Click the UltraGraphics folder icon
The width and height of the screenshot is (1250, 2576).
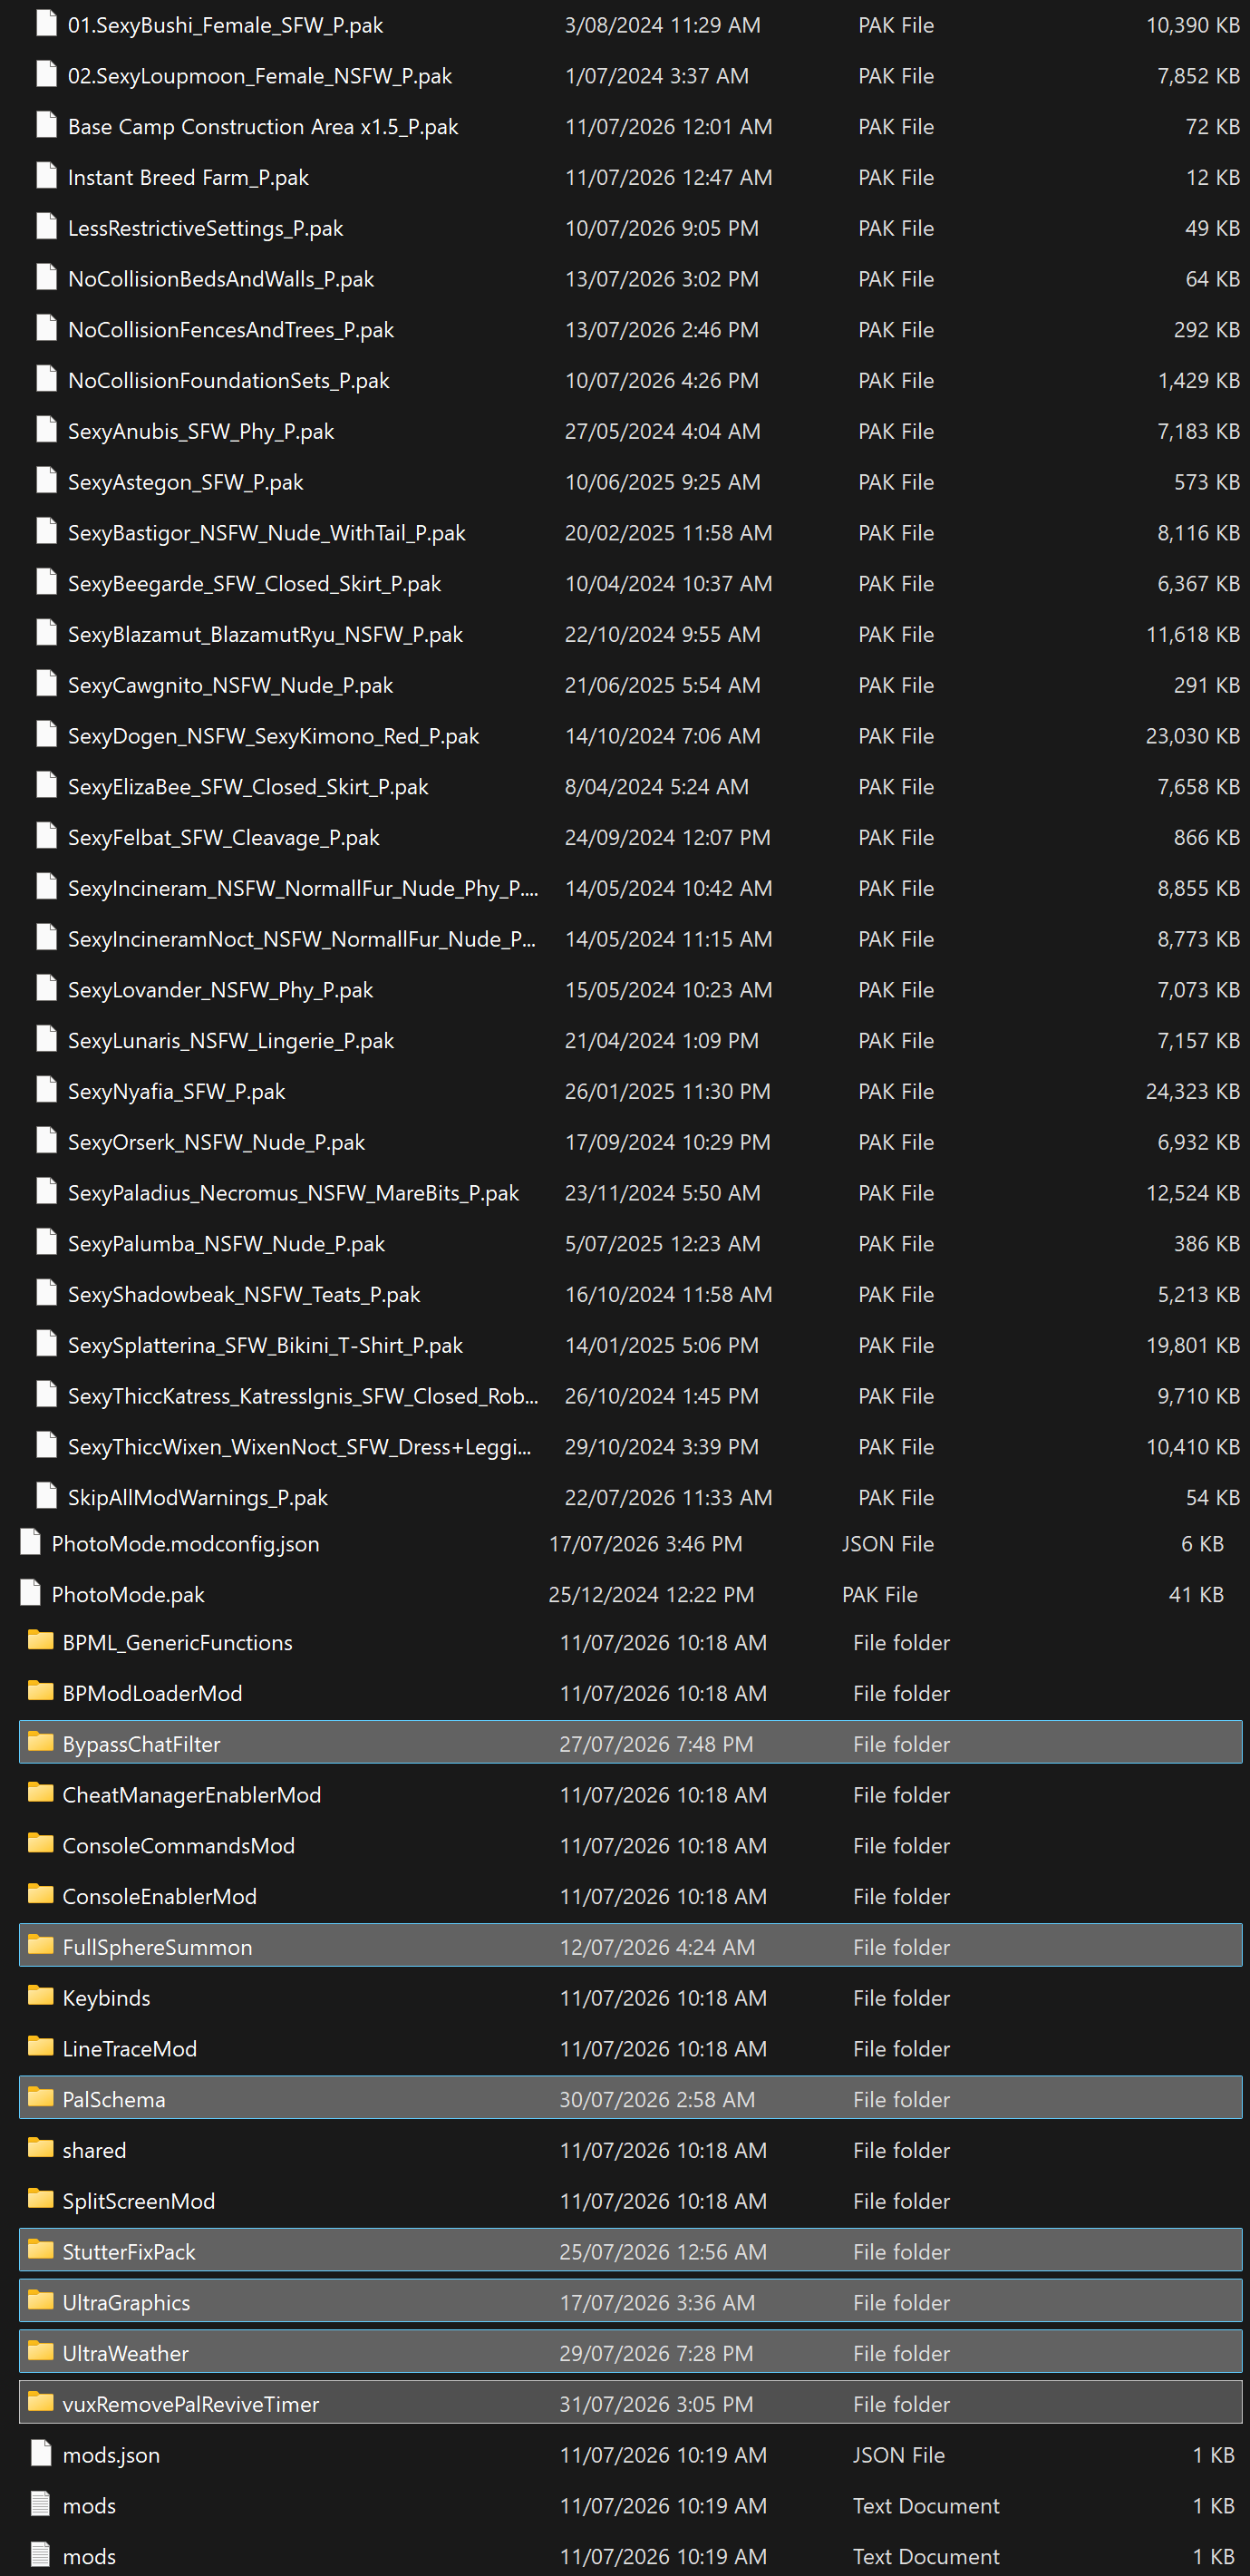(41, 2301)
